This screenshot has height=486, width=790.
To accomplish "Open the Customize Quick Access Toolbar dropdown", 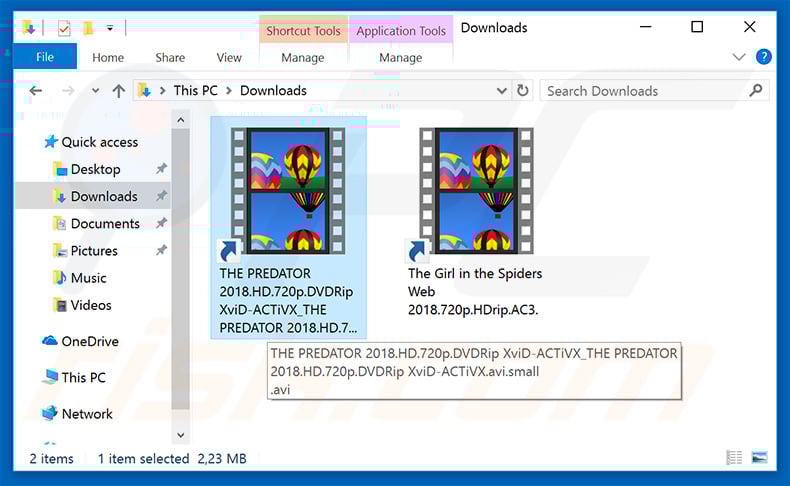I will coord(110,28).
